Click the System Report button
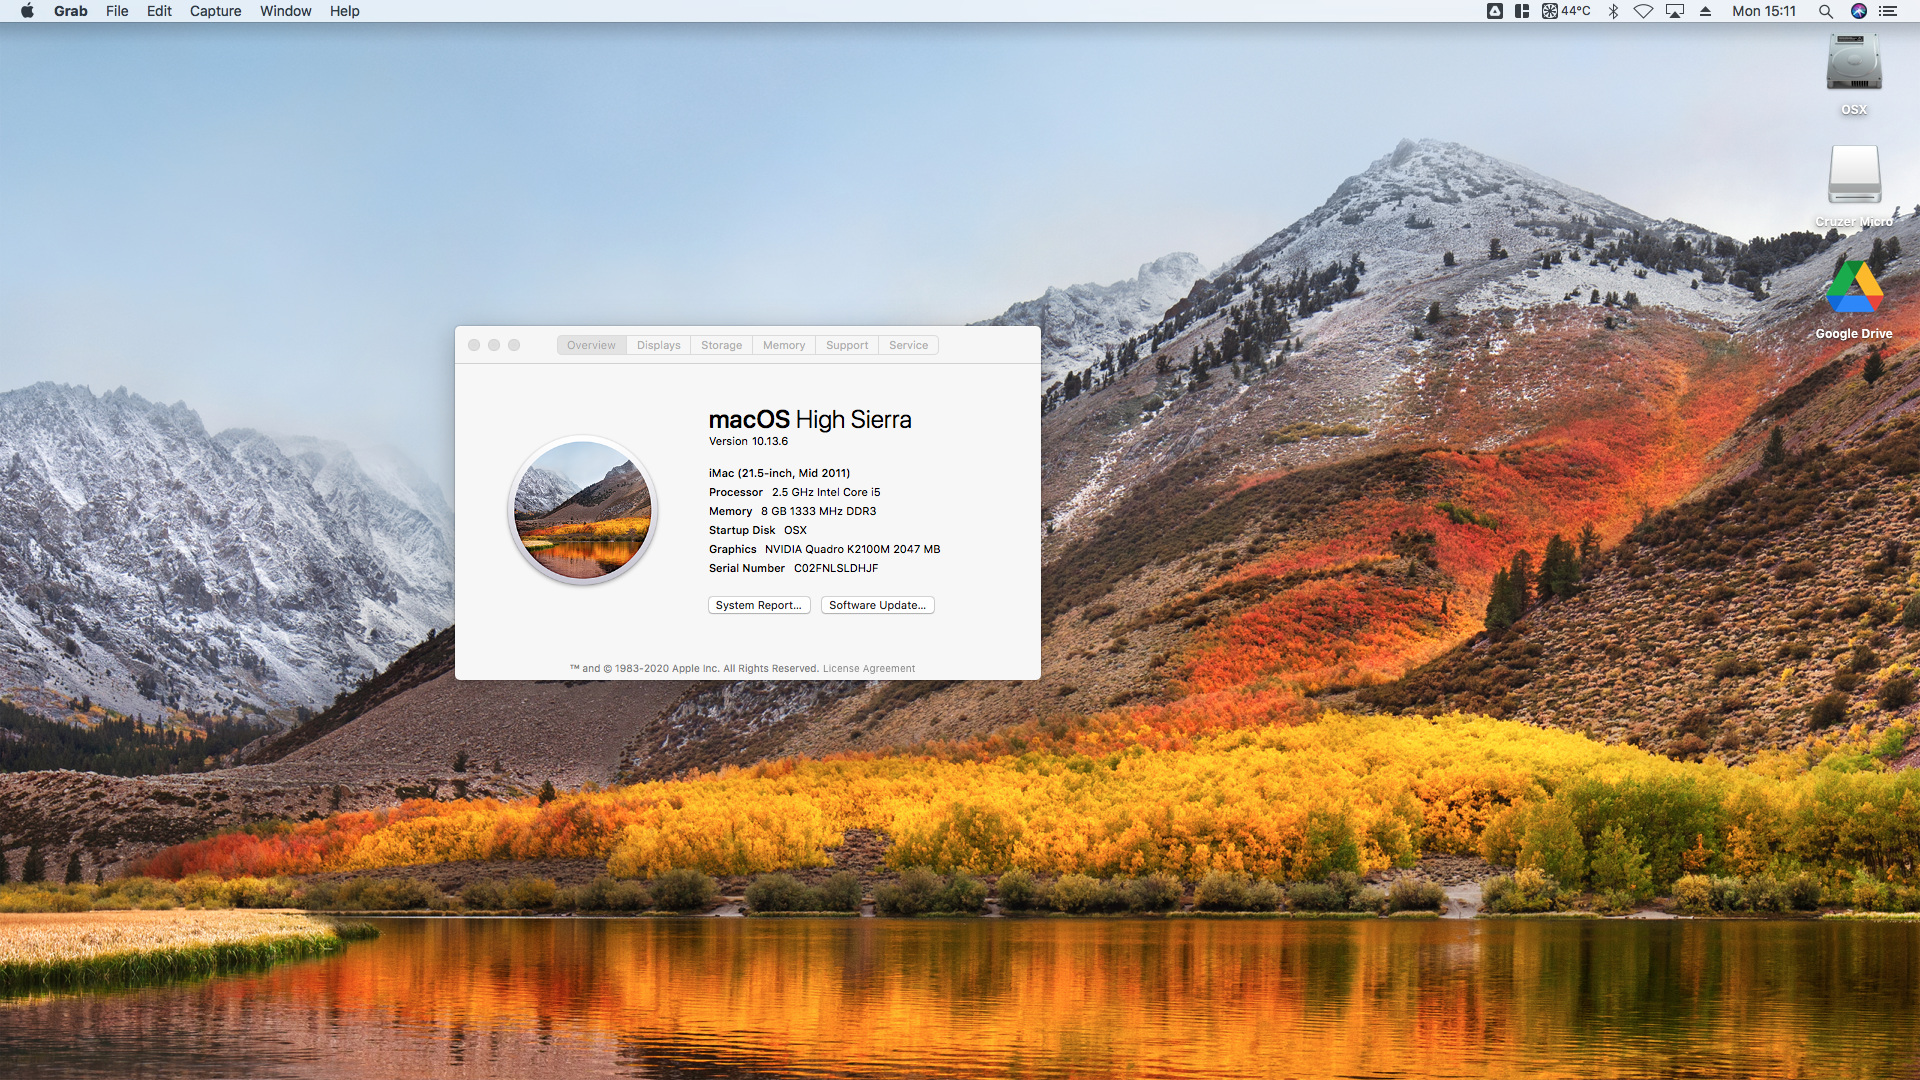 tap(759, 605)
